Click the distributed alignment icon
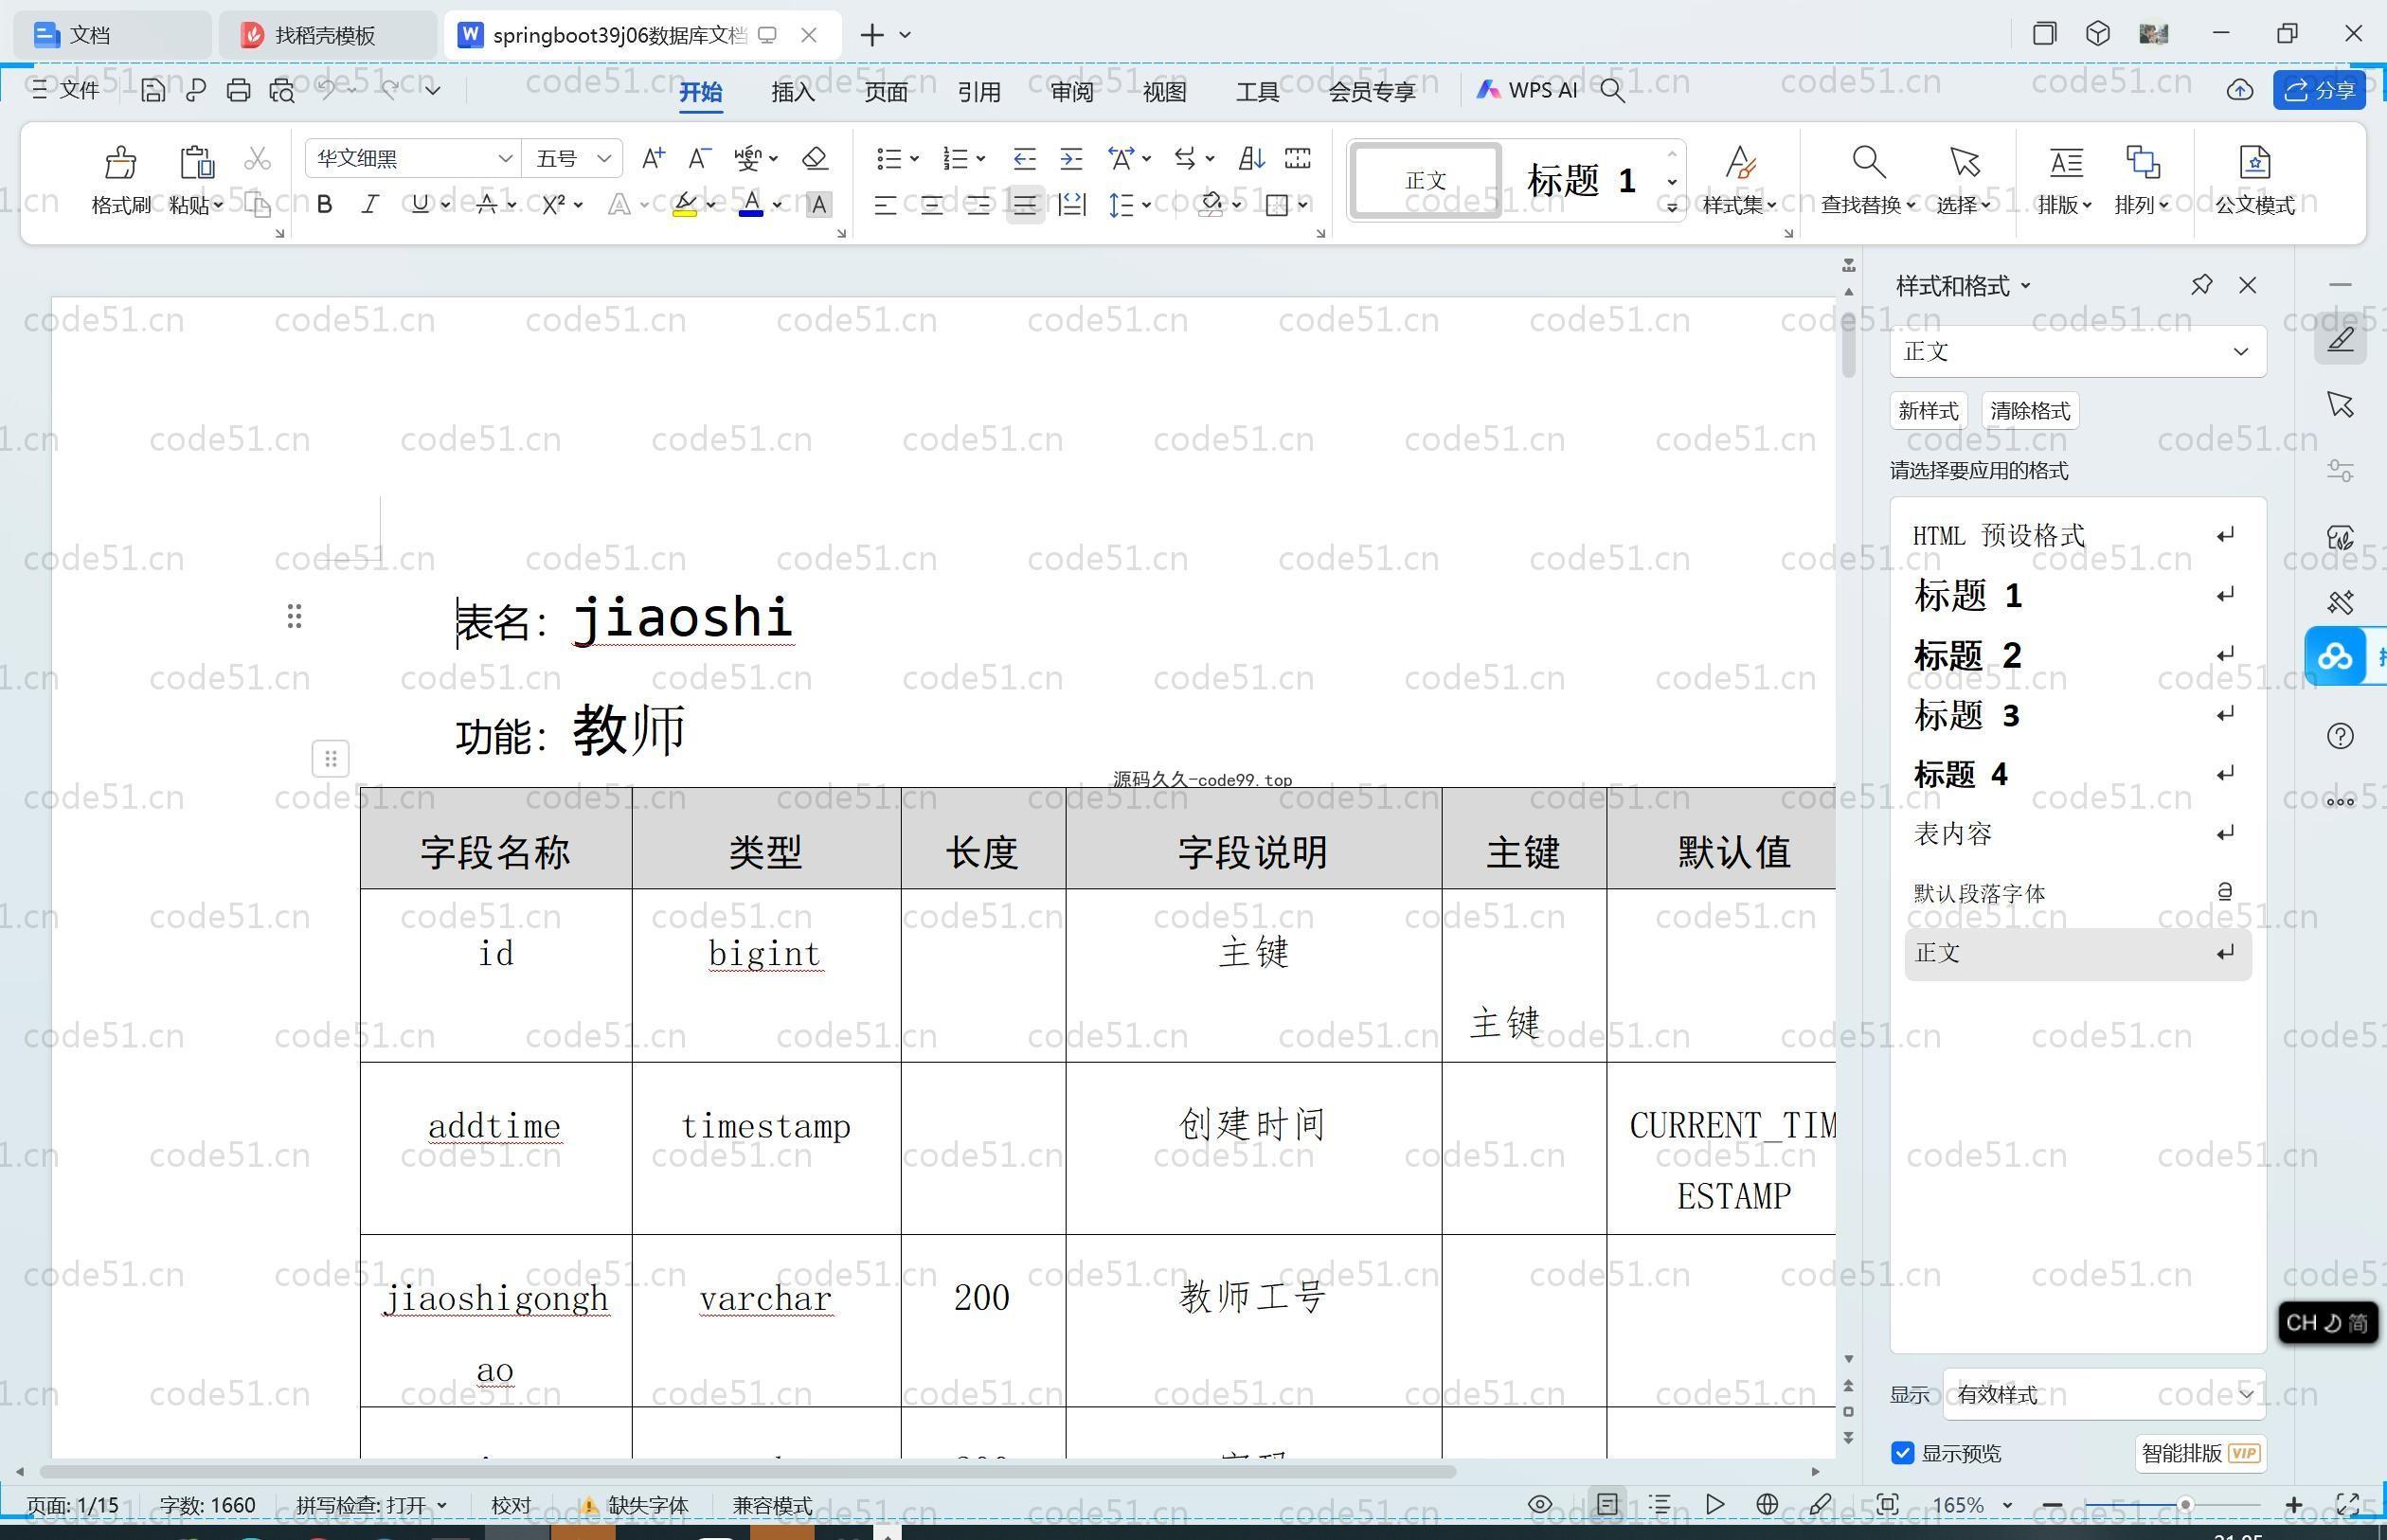The width and height of the screenshot is (2387, 1540). tap(1072, 205)
